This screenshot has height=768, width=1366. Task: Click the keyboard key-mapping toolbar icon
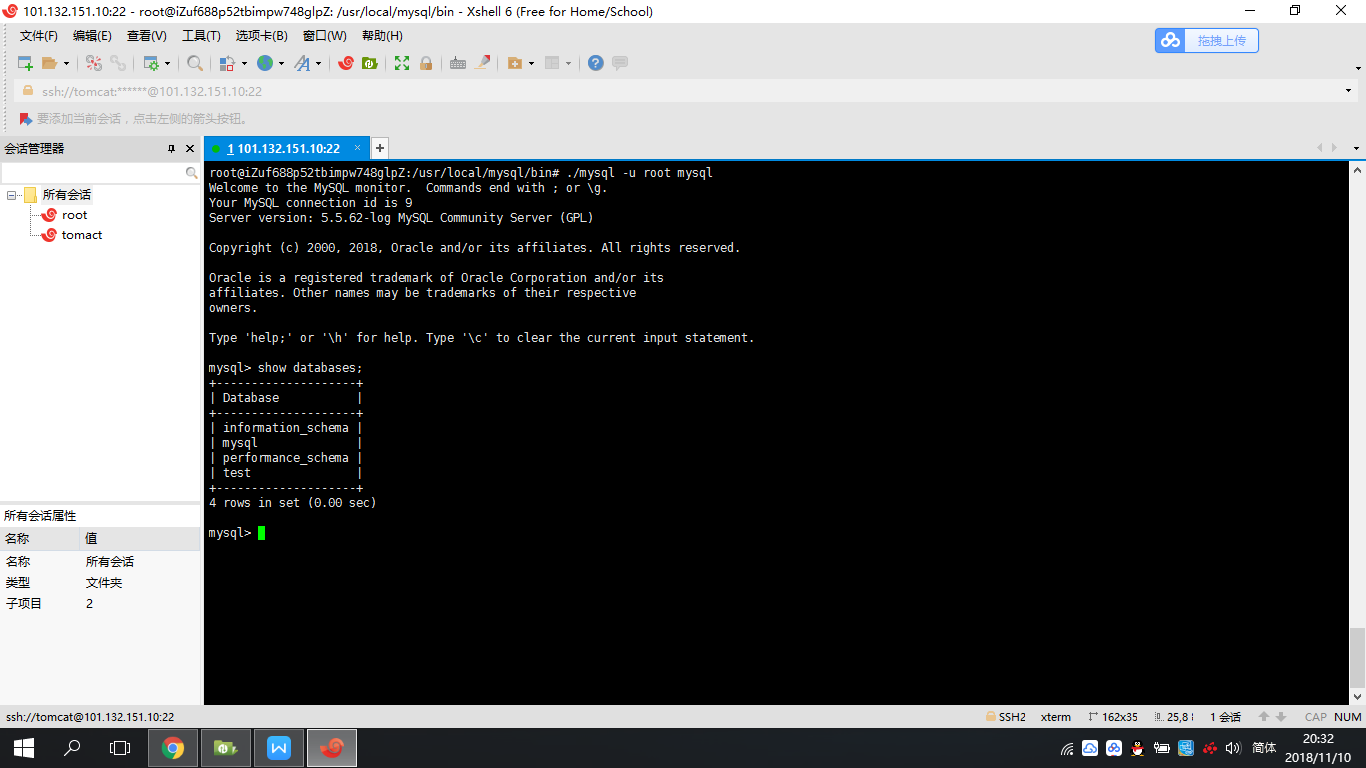click(458, 63)
